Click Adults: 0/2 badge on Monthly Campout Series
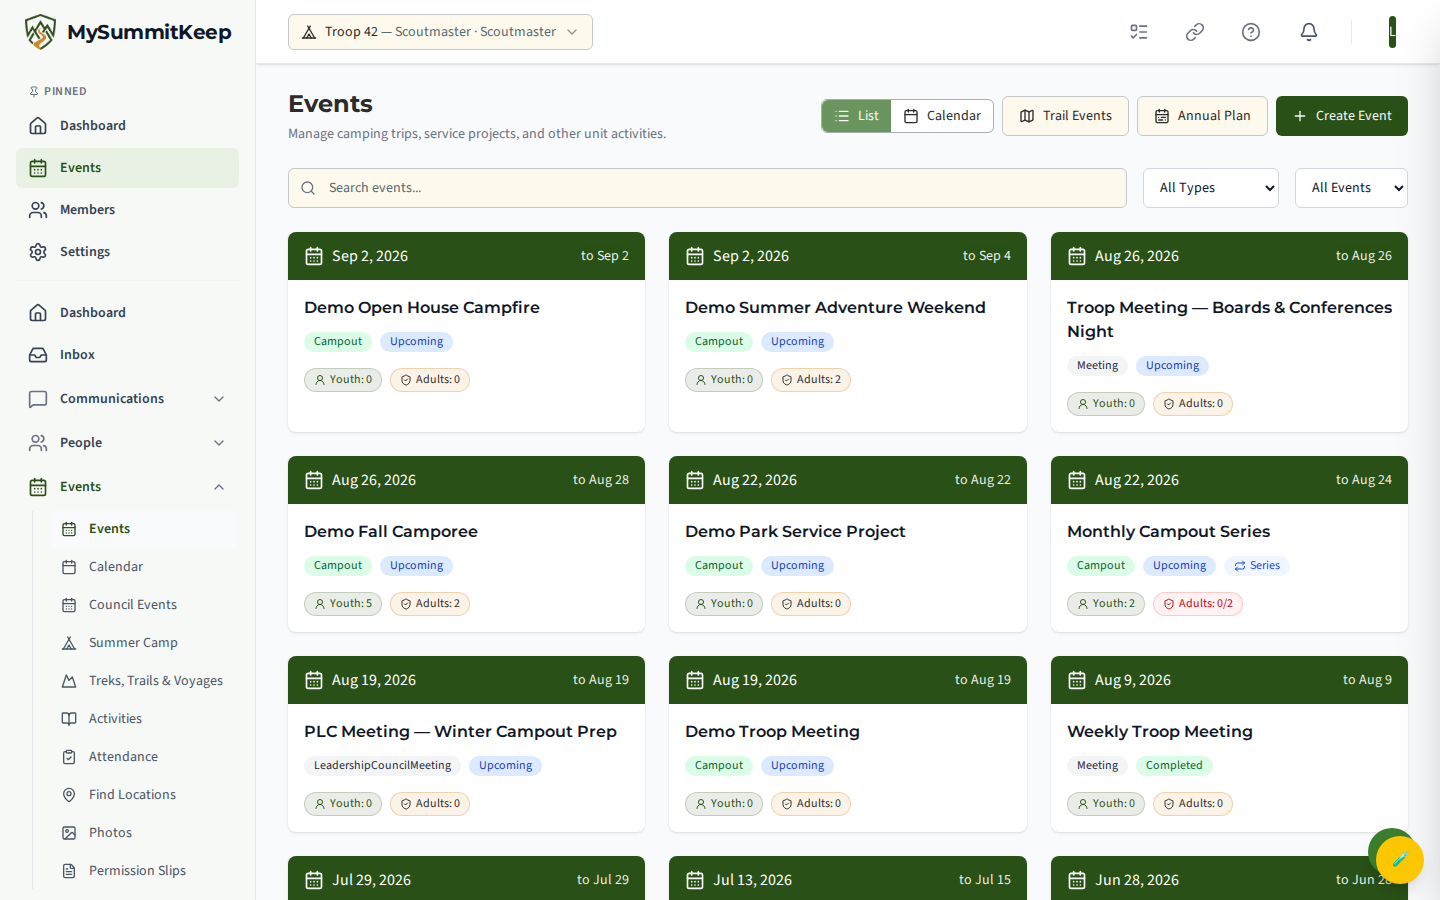1440x900 pixels. pos(1198,604)
